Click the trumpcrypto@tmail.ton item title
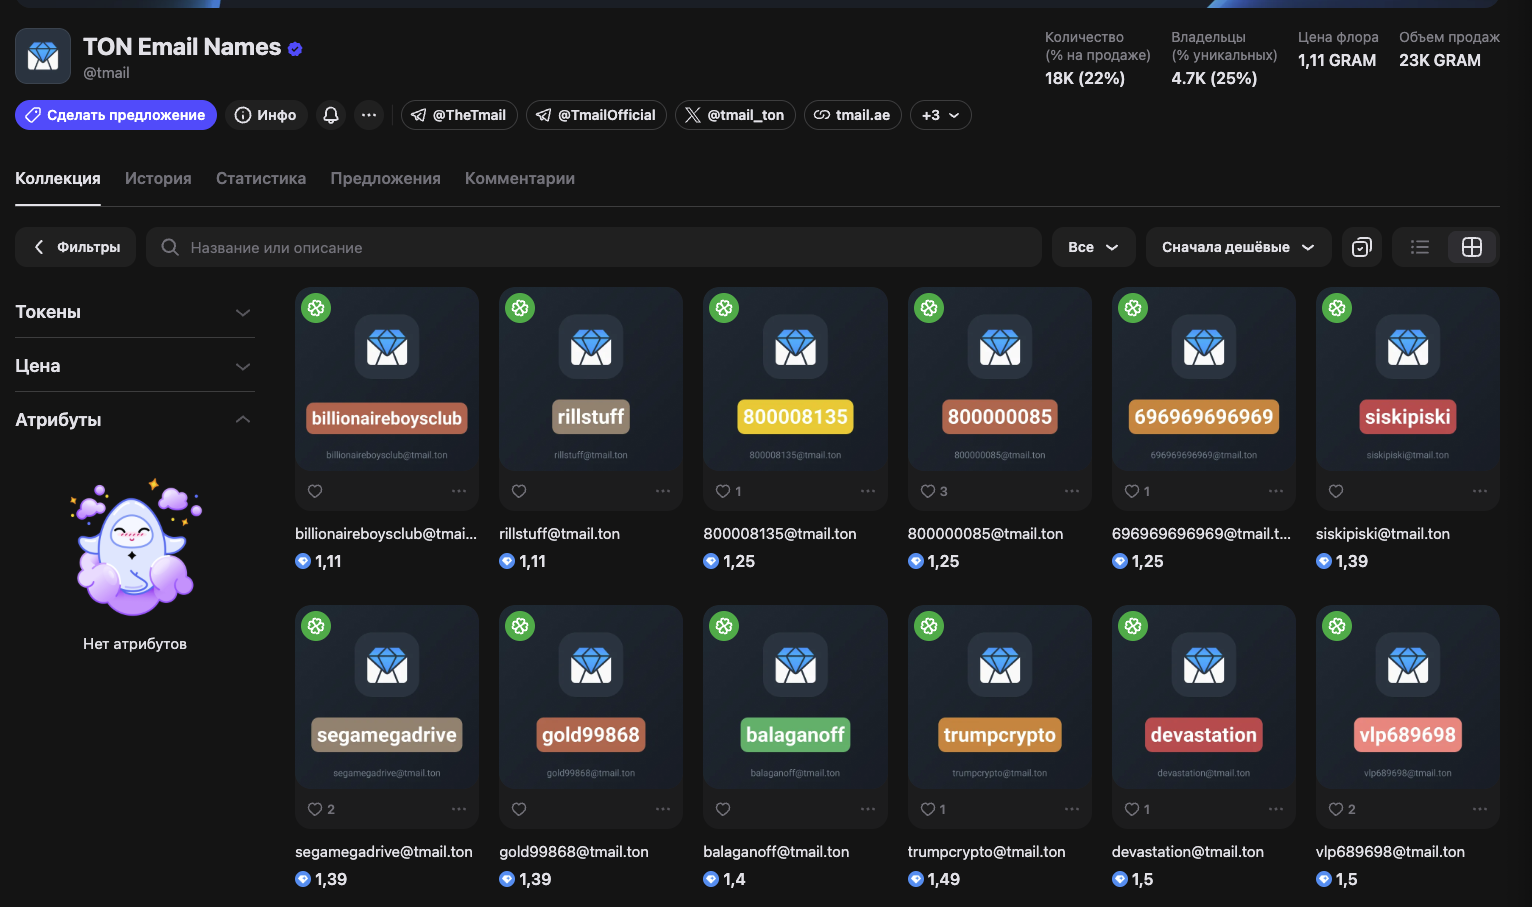 [x=987, y=852]
